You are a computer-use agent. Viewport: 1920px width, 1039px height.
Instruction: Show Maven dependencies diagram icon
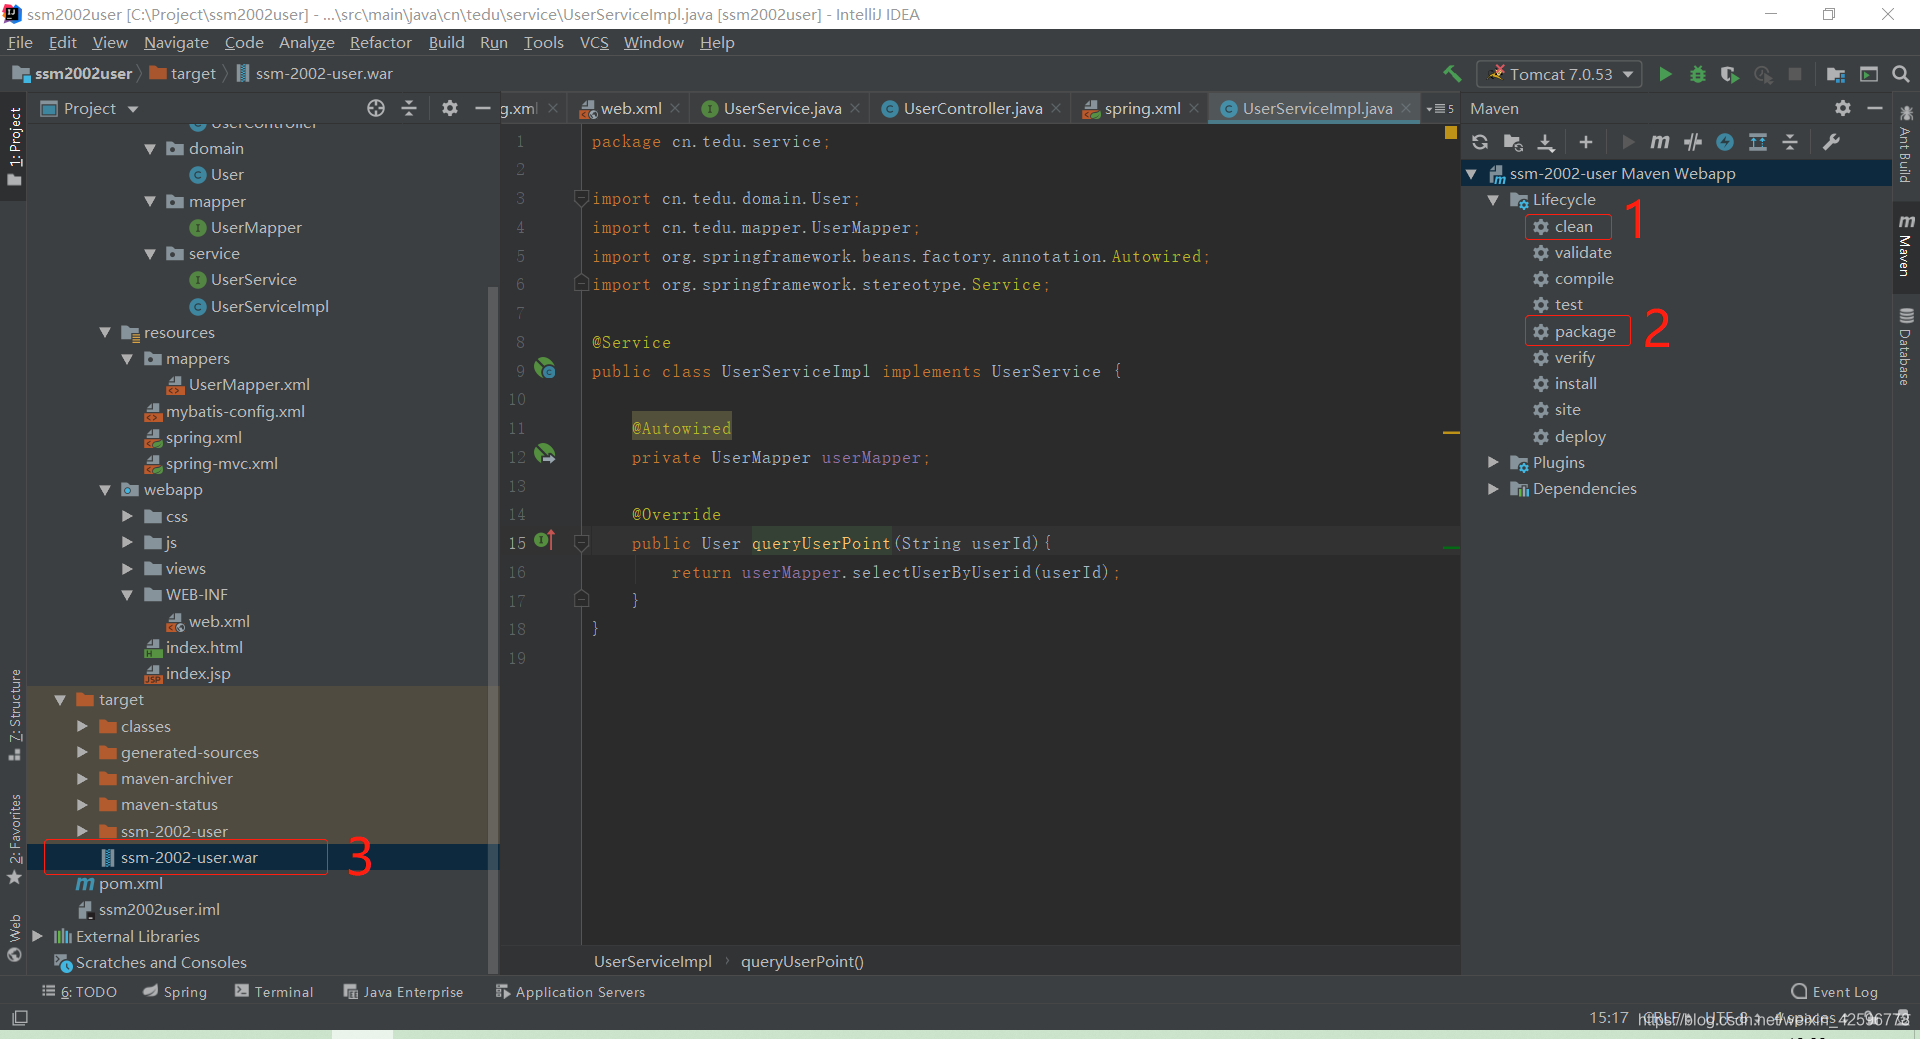[x=1758, y=142]
